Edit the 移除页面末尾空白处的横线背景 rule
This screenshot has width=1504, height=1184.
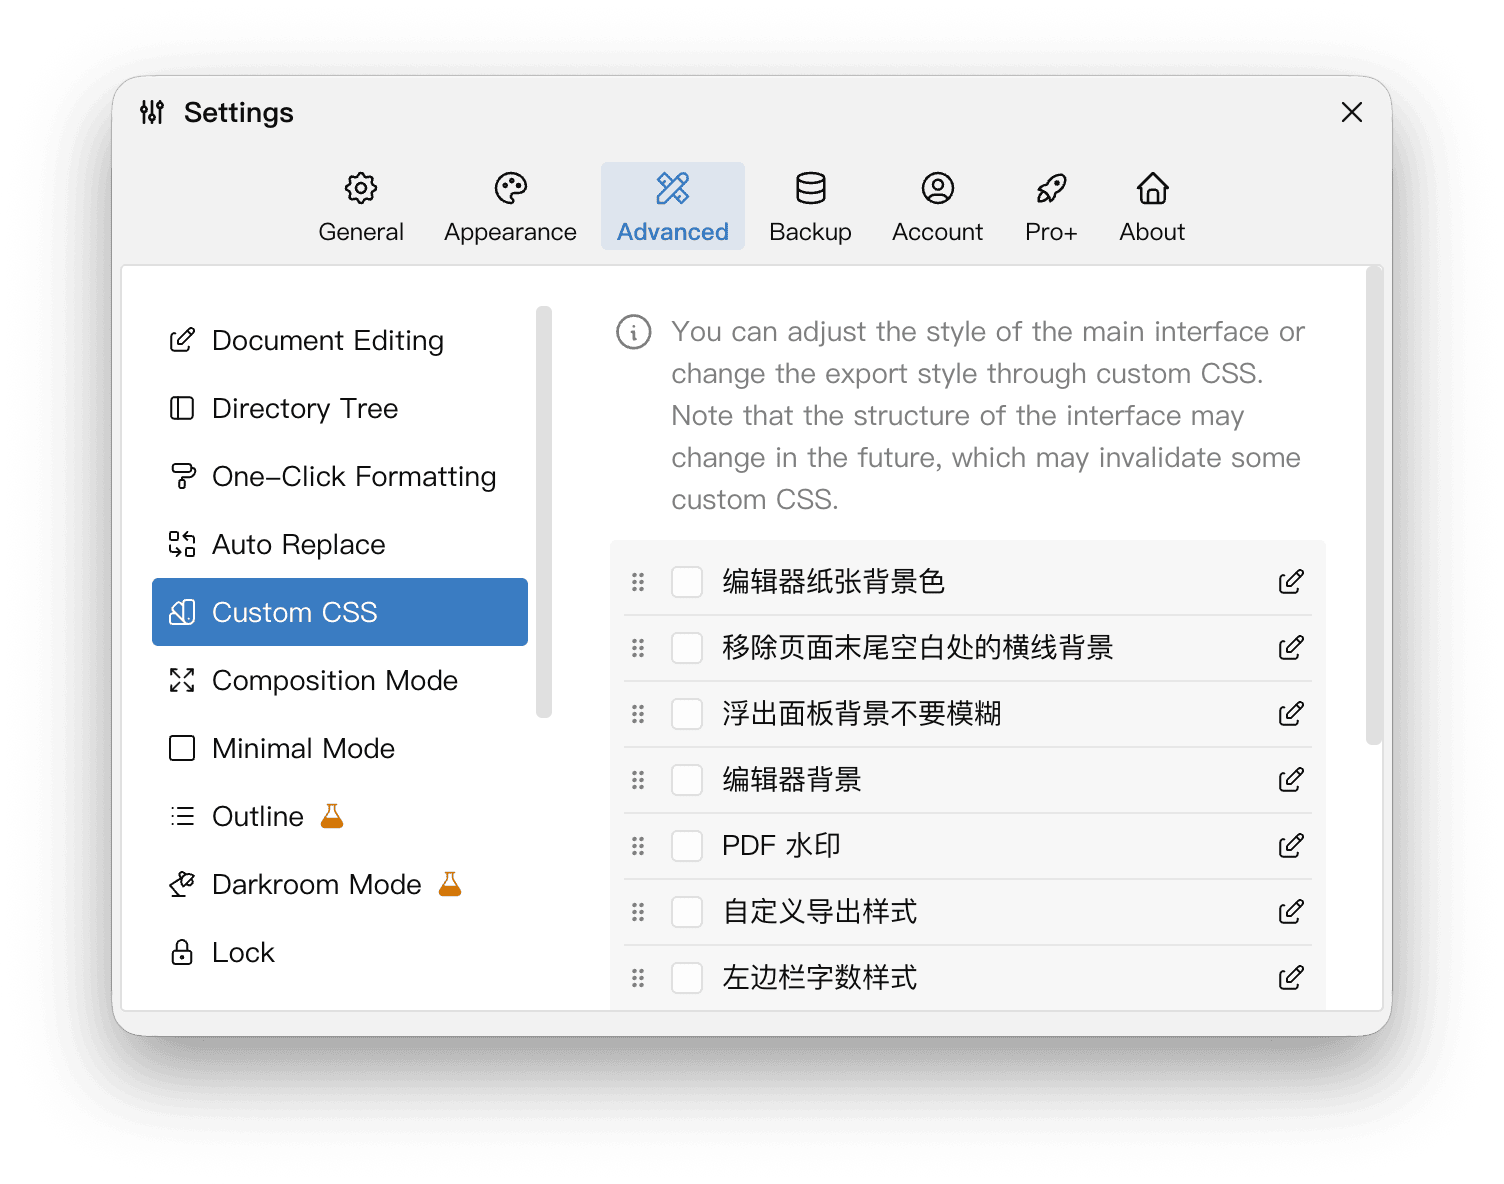(x=1291, y=648)
